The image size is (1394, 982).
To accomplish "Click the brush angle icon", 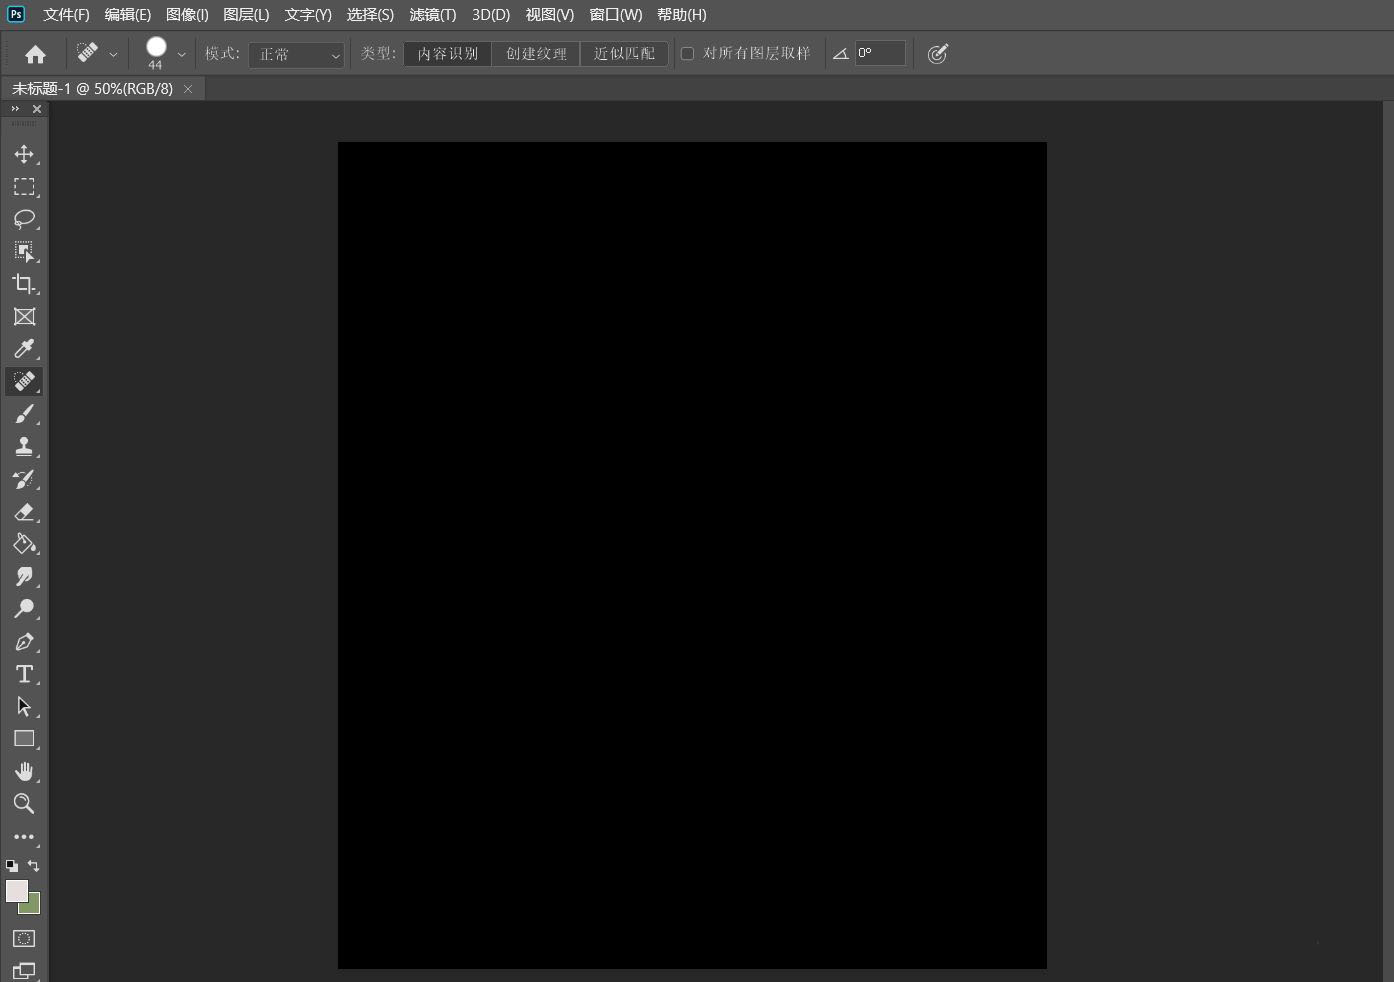I will click(x=841, y=54).
